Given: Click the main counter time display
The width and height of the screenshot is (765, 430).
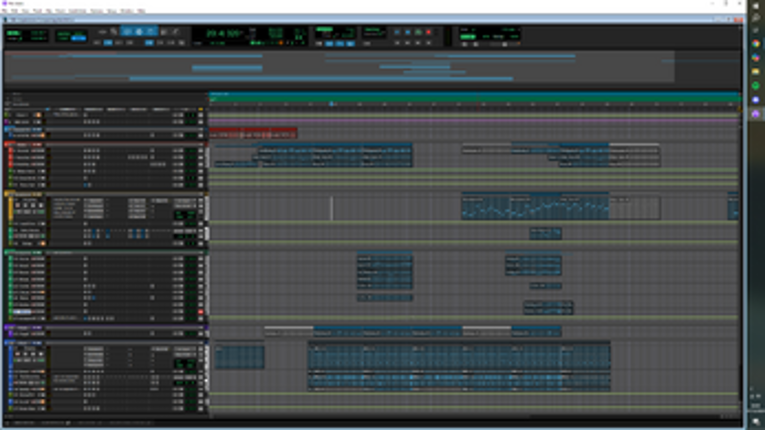Looking at the screenshot, I should pyautogui.click(x=221, y=33).
